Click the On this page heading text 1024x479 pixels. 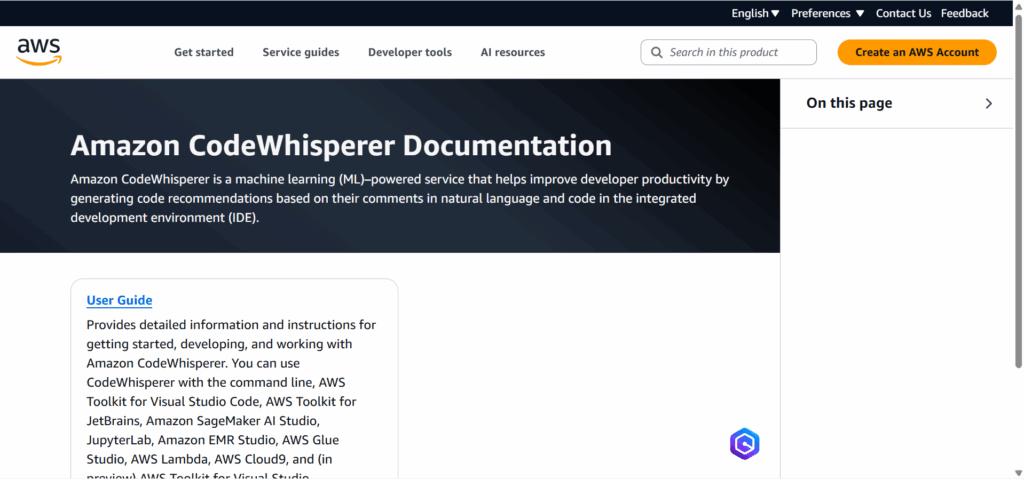849,103
